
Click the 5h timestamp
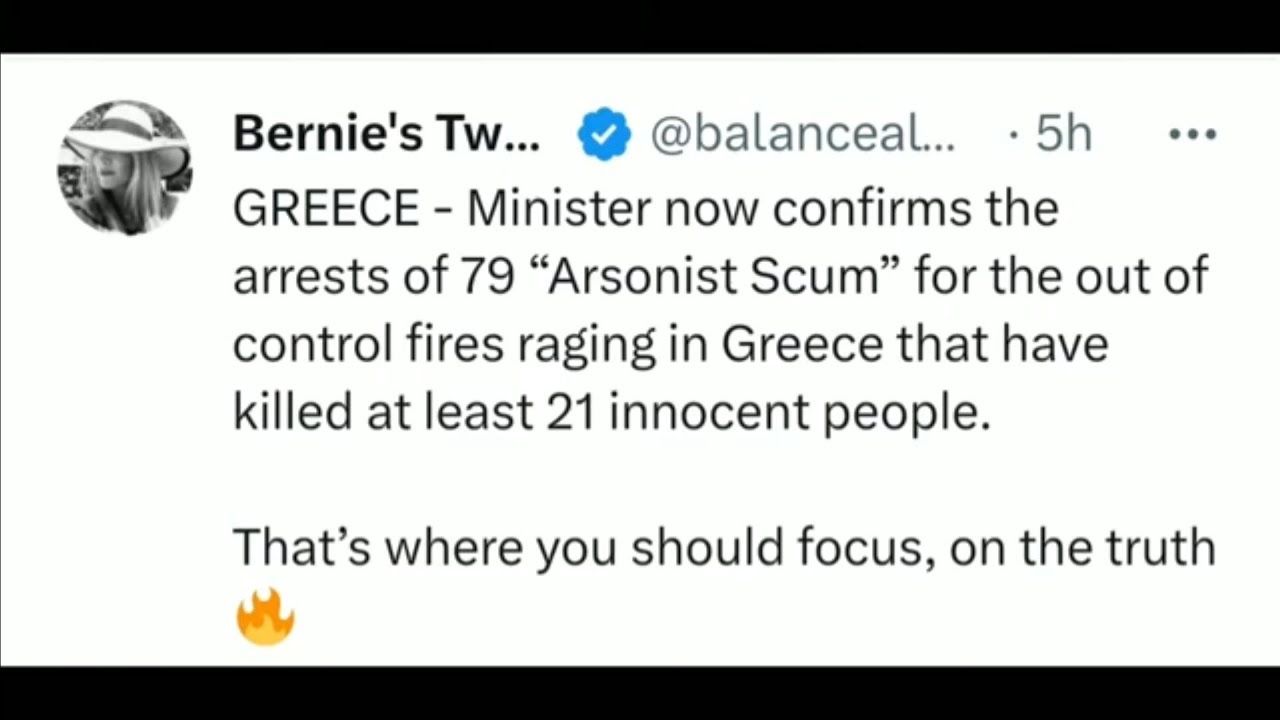(x=1064, y=135)
